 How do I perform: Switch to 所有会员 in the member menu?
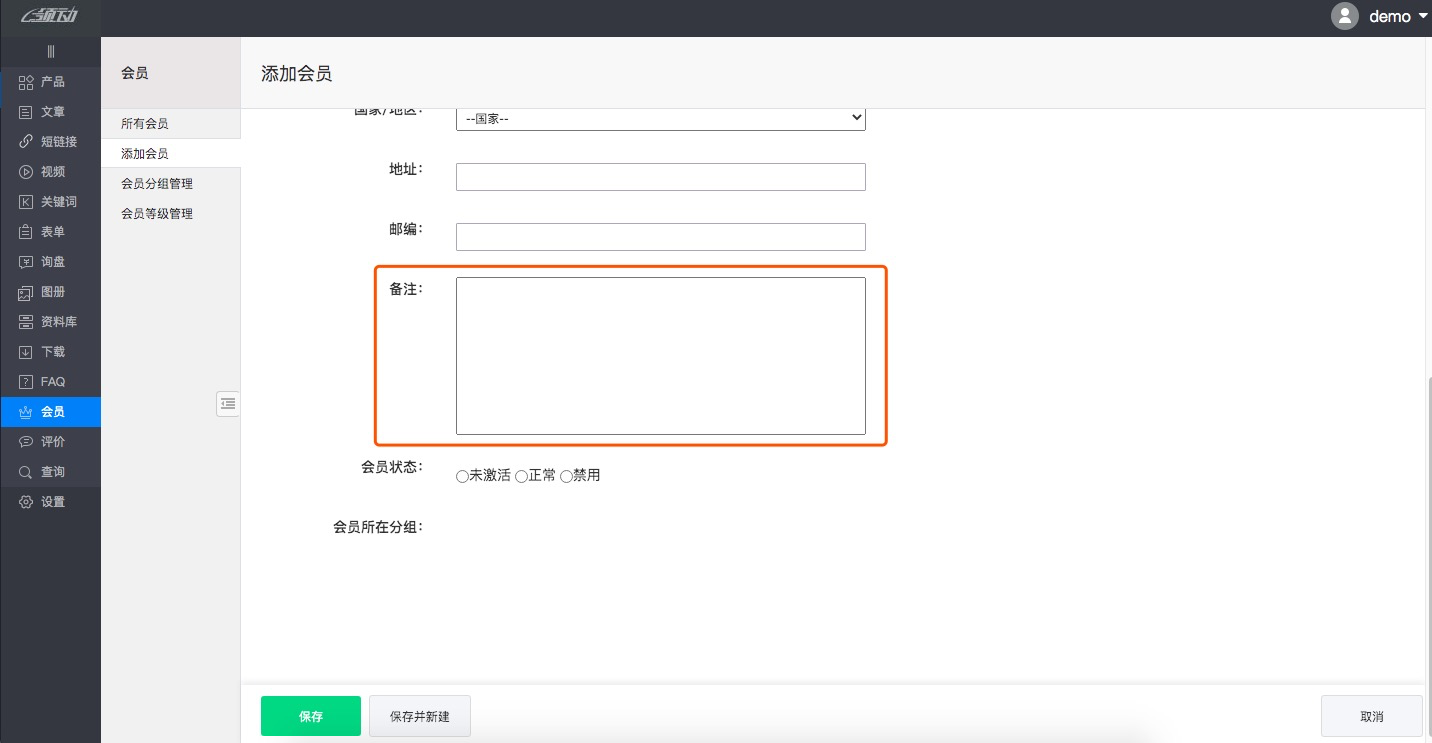pos(145,123)
